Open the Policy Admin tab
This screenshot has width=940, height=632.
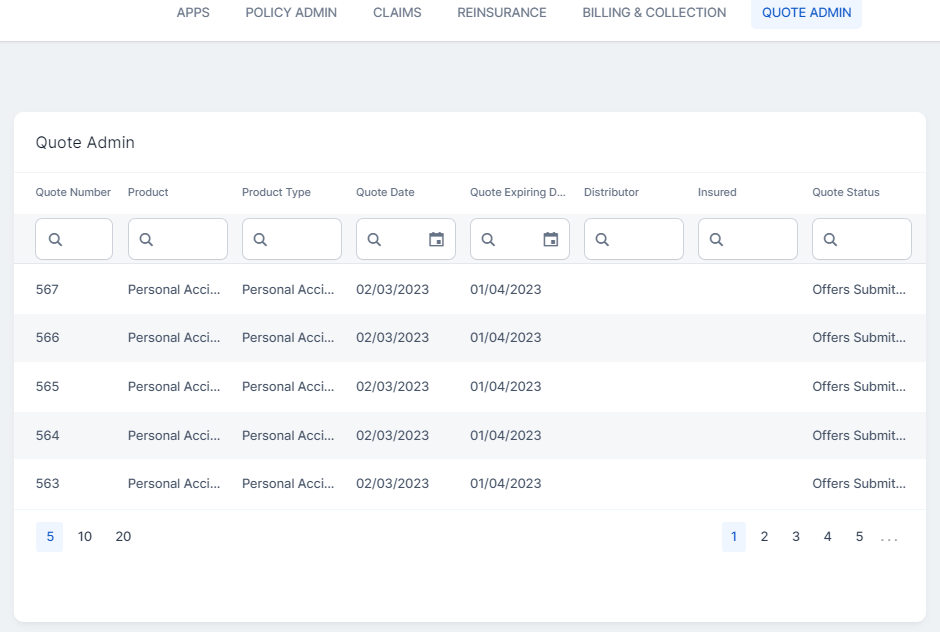(291, 13)
